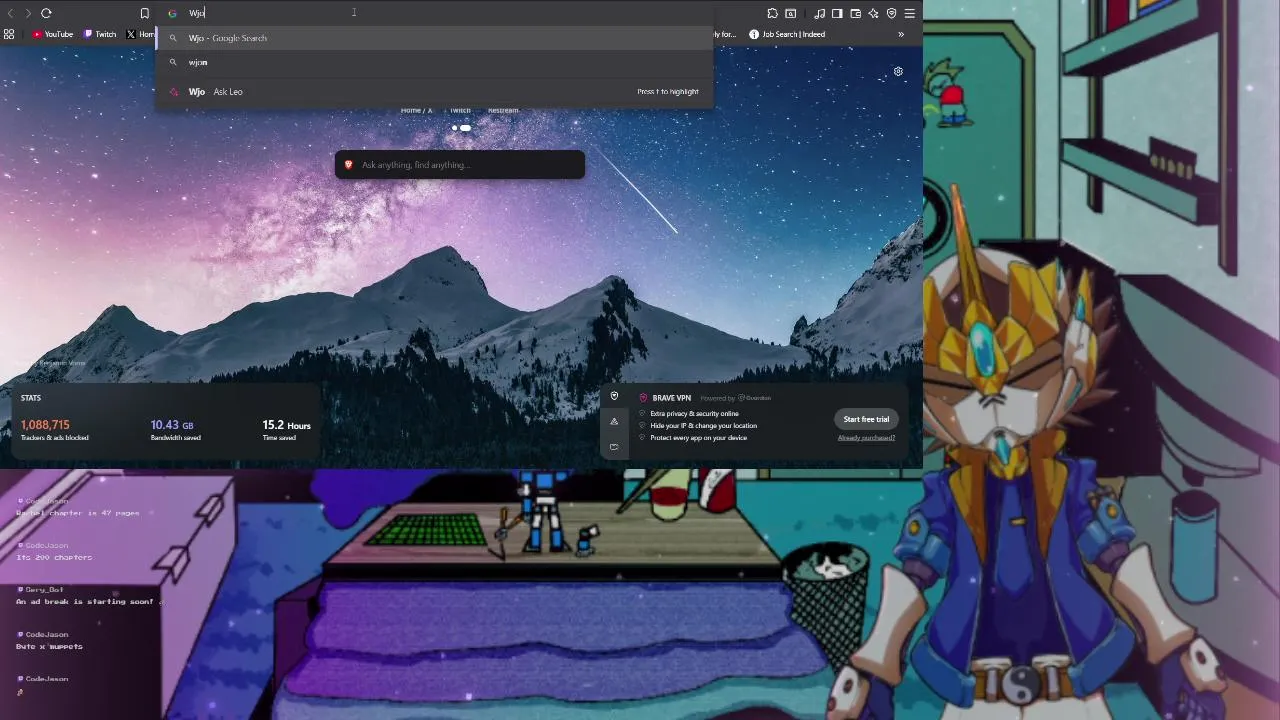Go back with the browser back arrow
This screenshot has height=720, width=1280.
click(11, 13)
